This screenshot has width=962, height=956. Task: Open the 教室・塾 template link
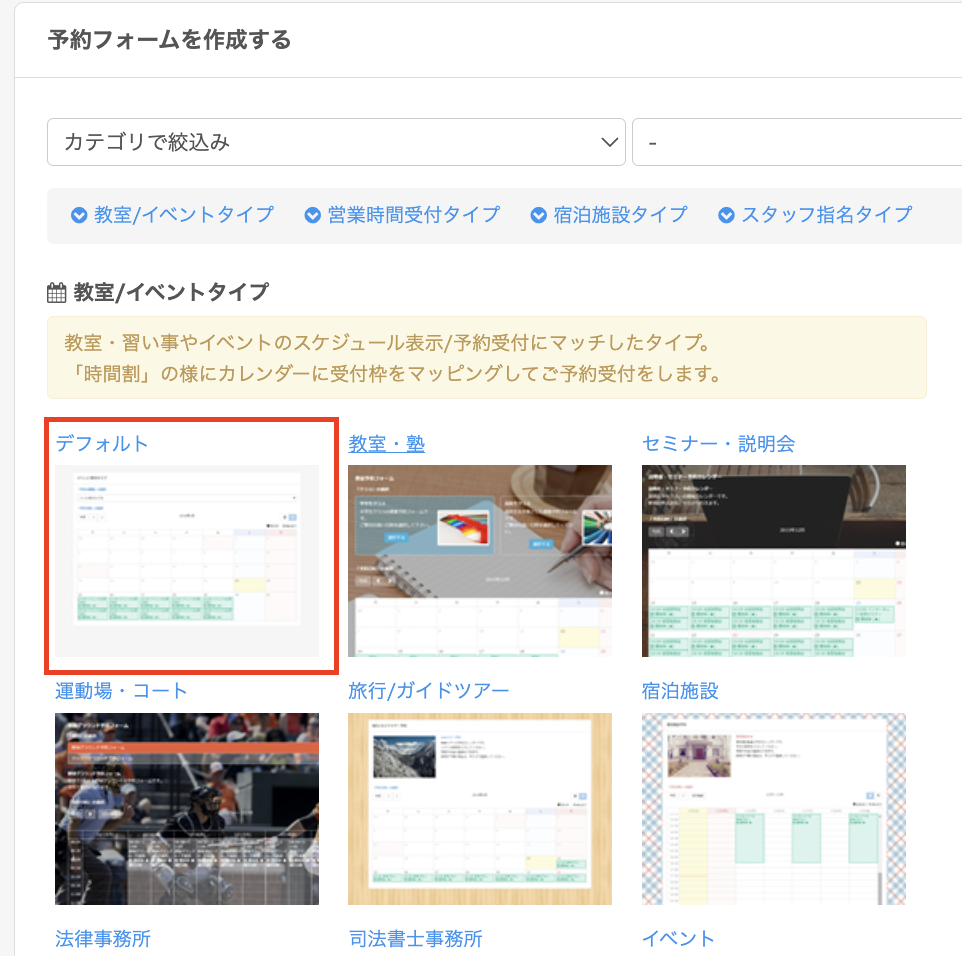[386, 443]
